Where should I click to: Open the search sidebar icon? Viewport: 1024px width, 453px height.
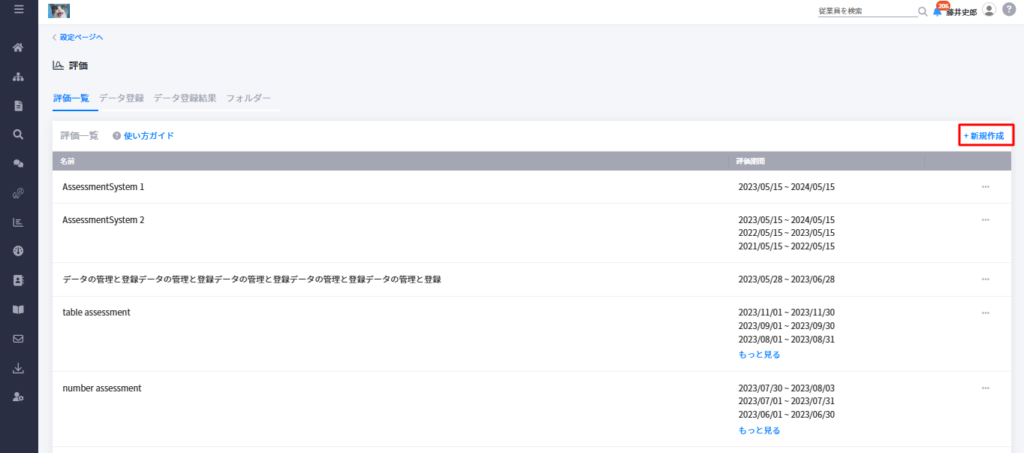[19, 134]
